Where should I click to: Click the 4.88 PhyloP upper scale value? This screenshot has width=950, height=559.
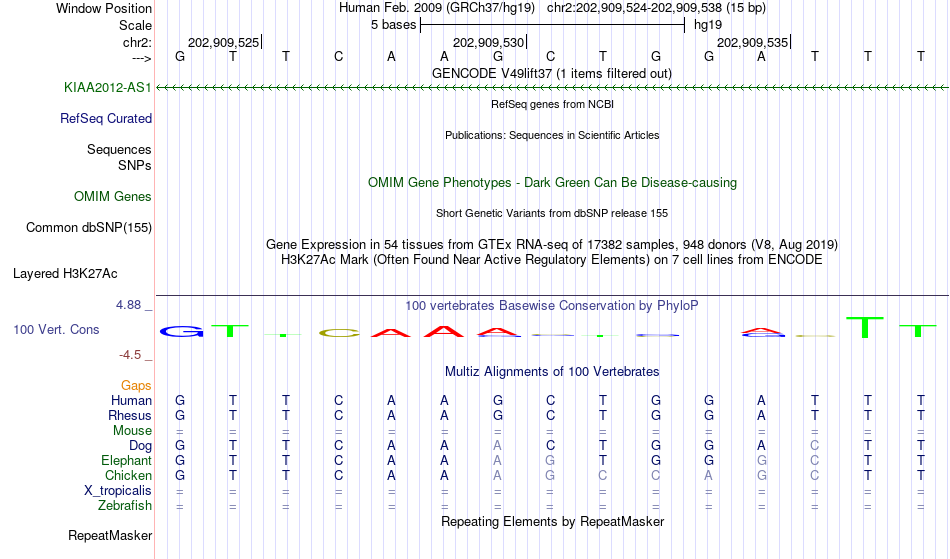pyautogui.click(x=128, y=305)
